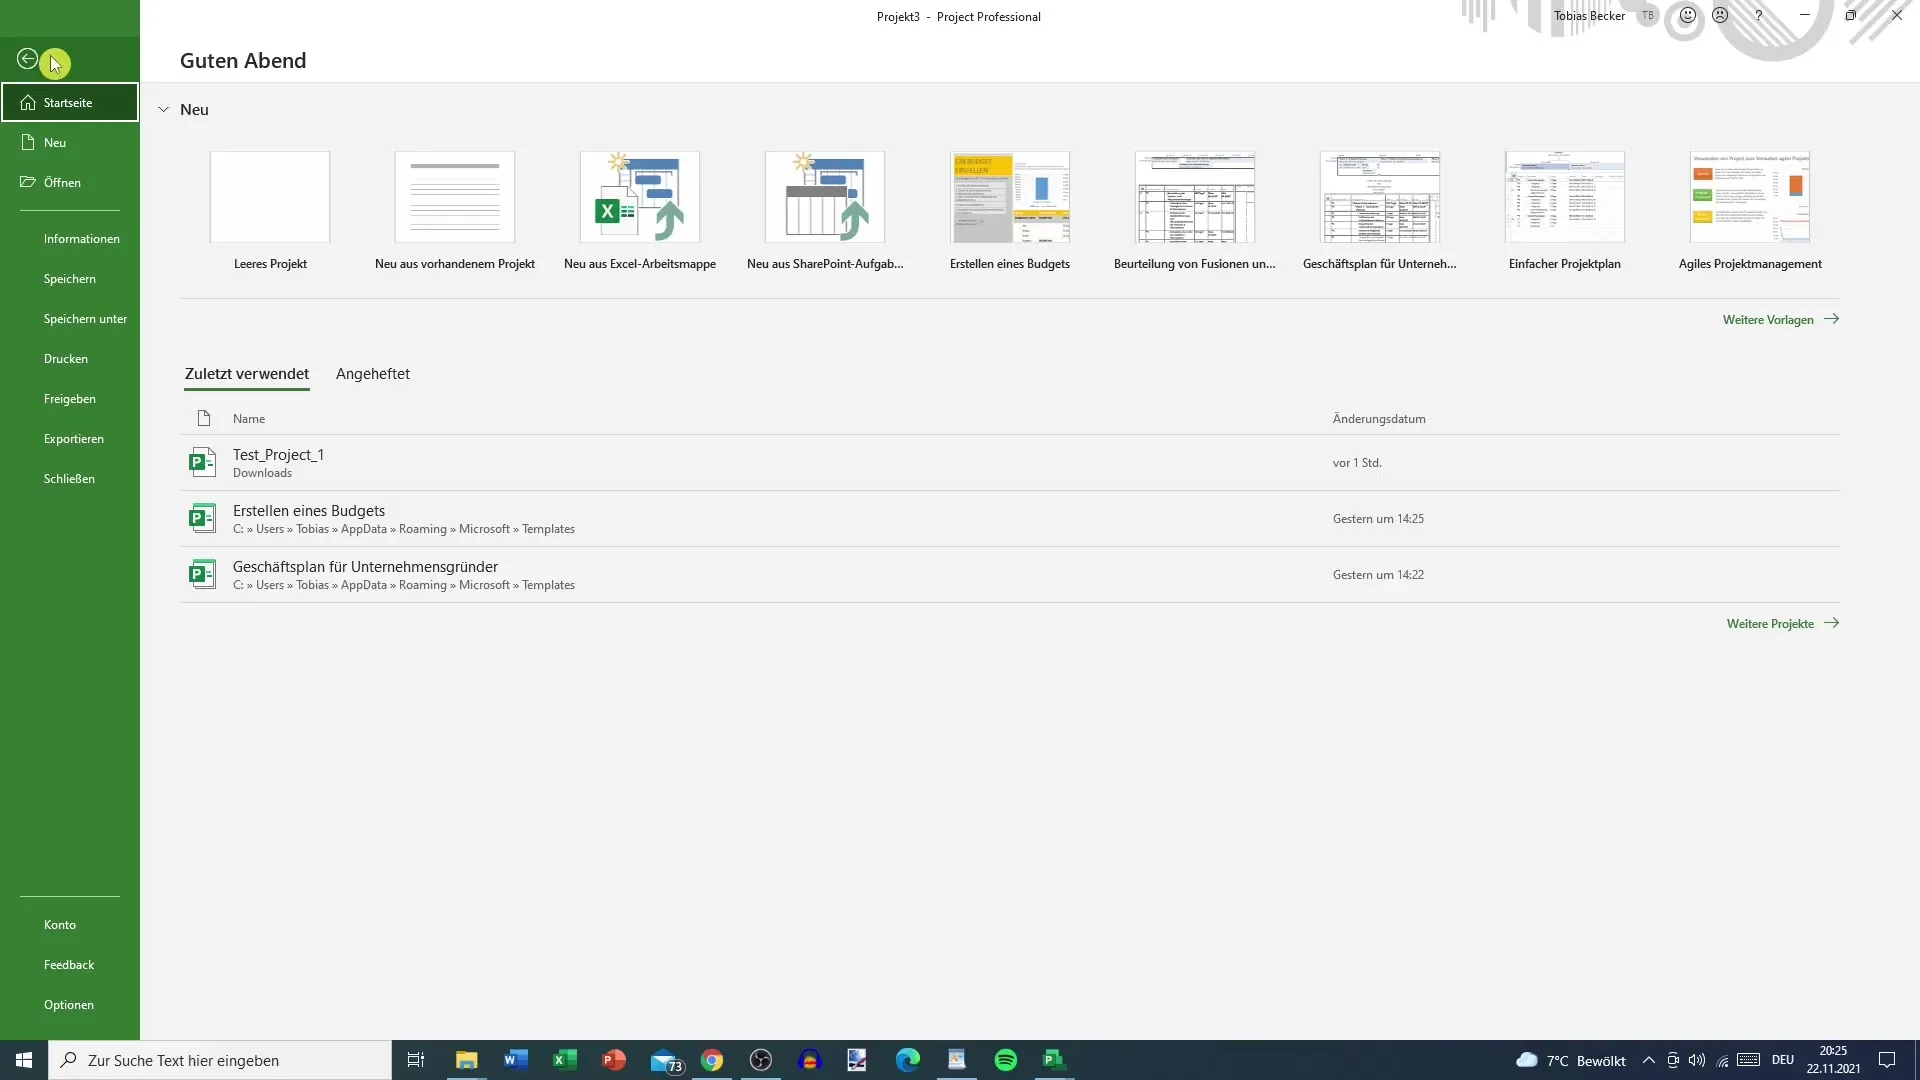1920x1080 pixels.
Task: Click the Exportieren sidebar icon
Action: [73, 438]
